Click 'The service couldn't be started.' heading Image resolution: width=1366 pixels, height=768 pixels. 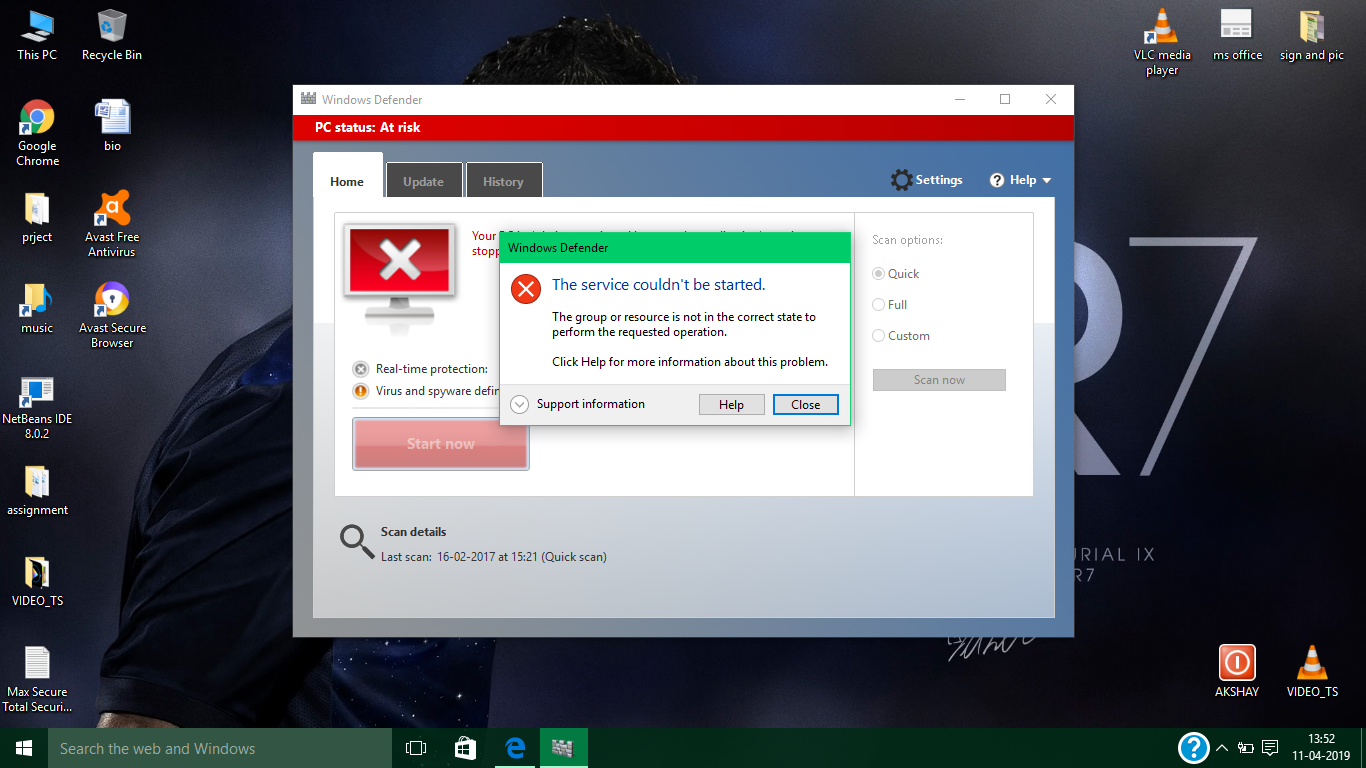point(658,285)
